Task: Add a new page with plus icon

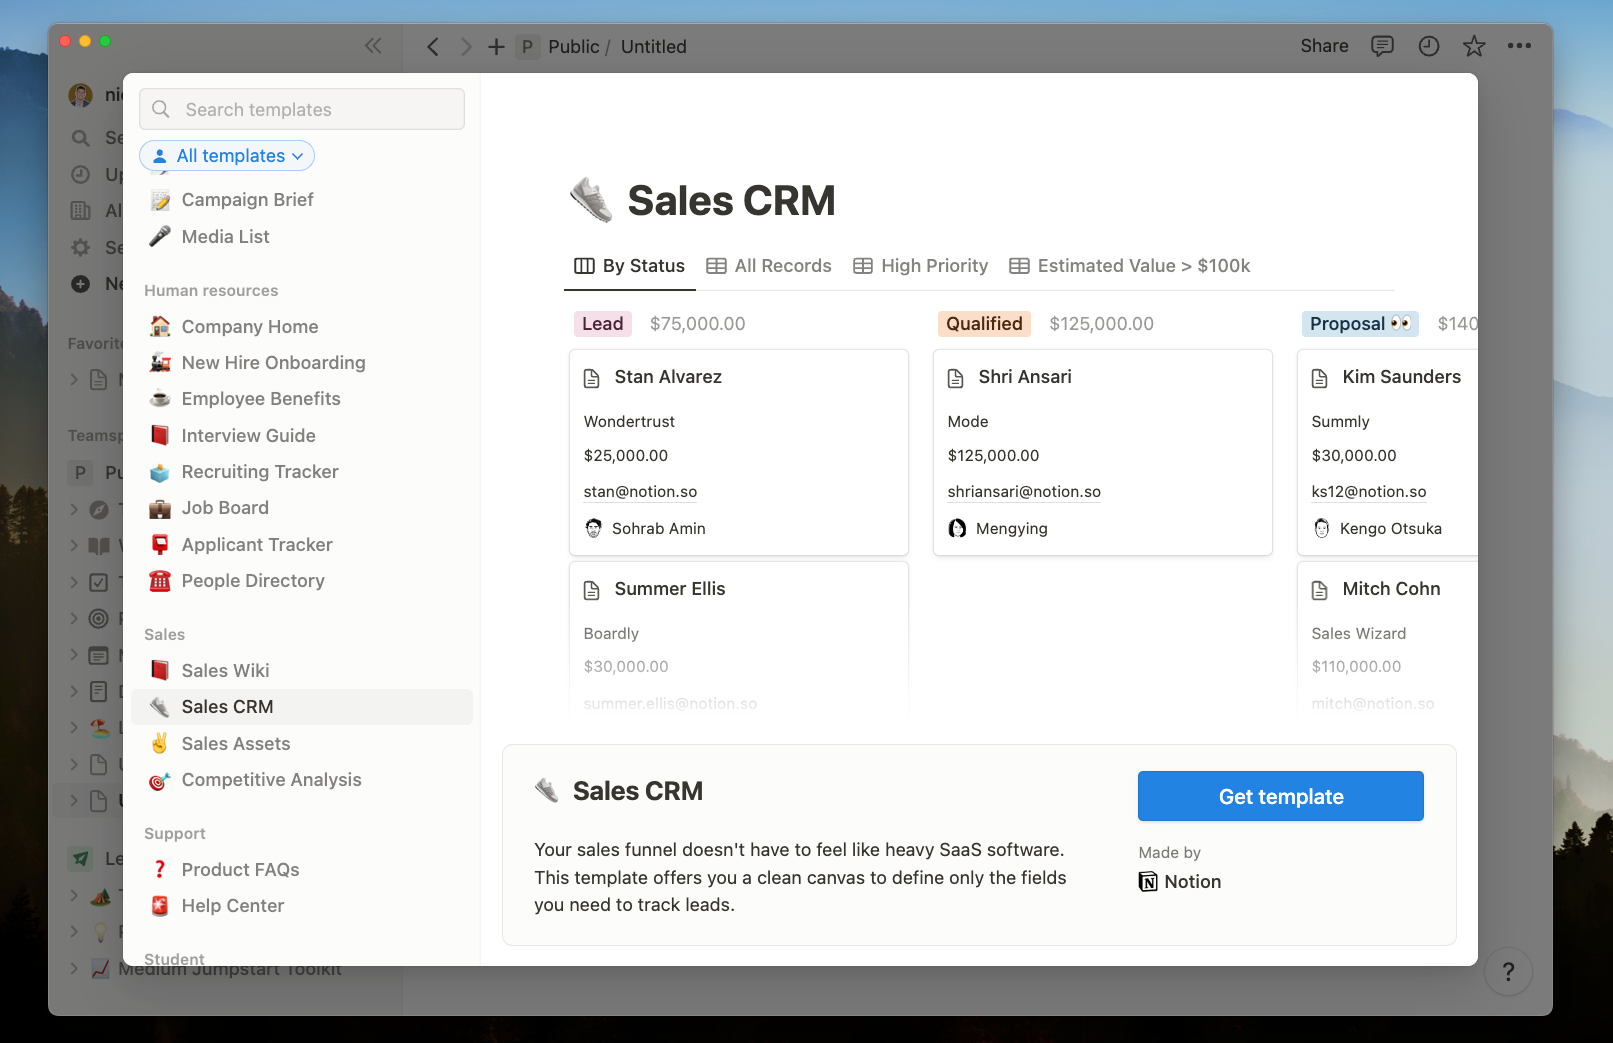Action: (496, 47)
